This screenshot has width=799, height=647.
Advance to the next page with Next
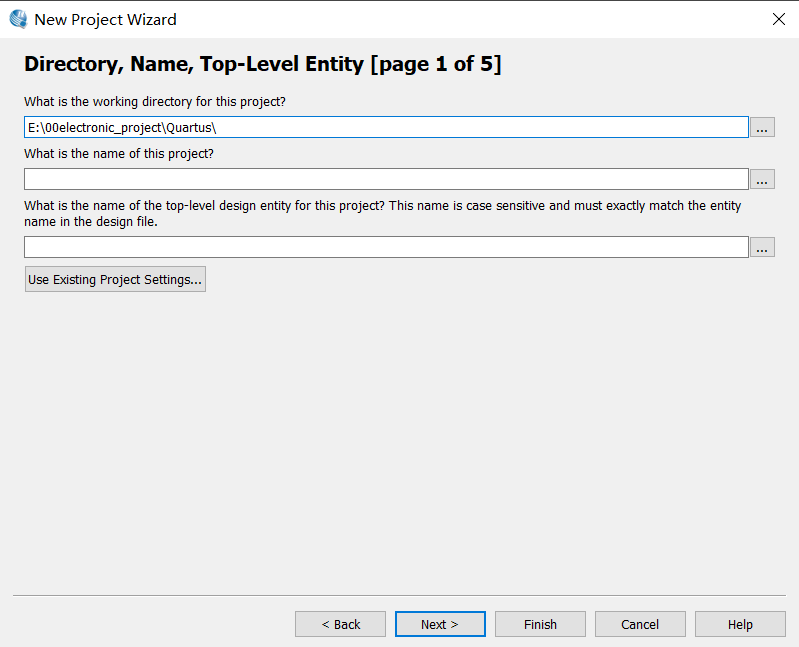tap(440, 624)
